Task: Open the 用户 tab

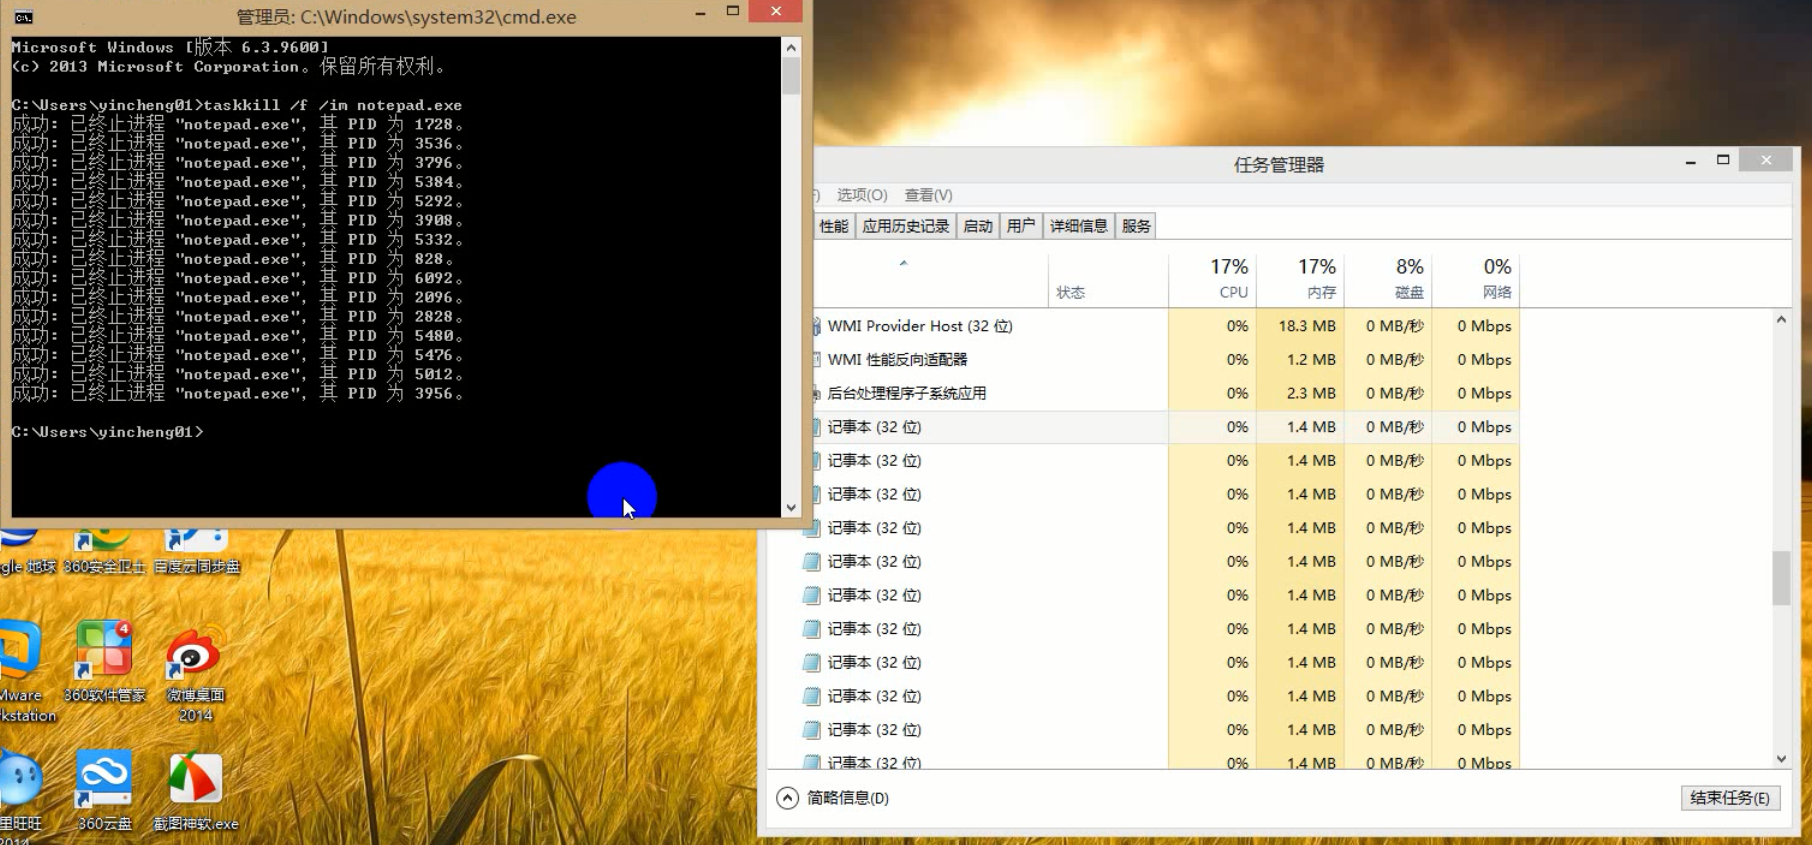Action: [x=1021, y=226]
